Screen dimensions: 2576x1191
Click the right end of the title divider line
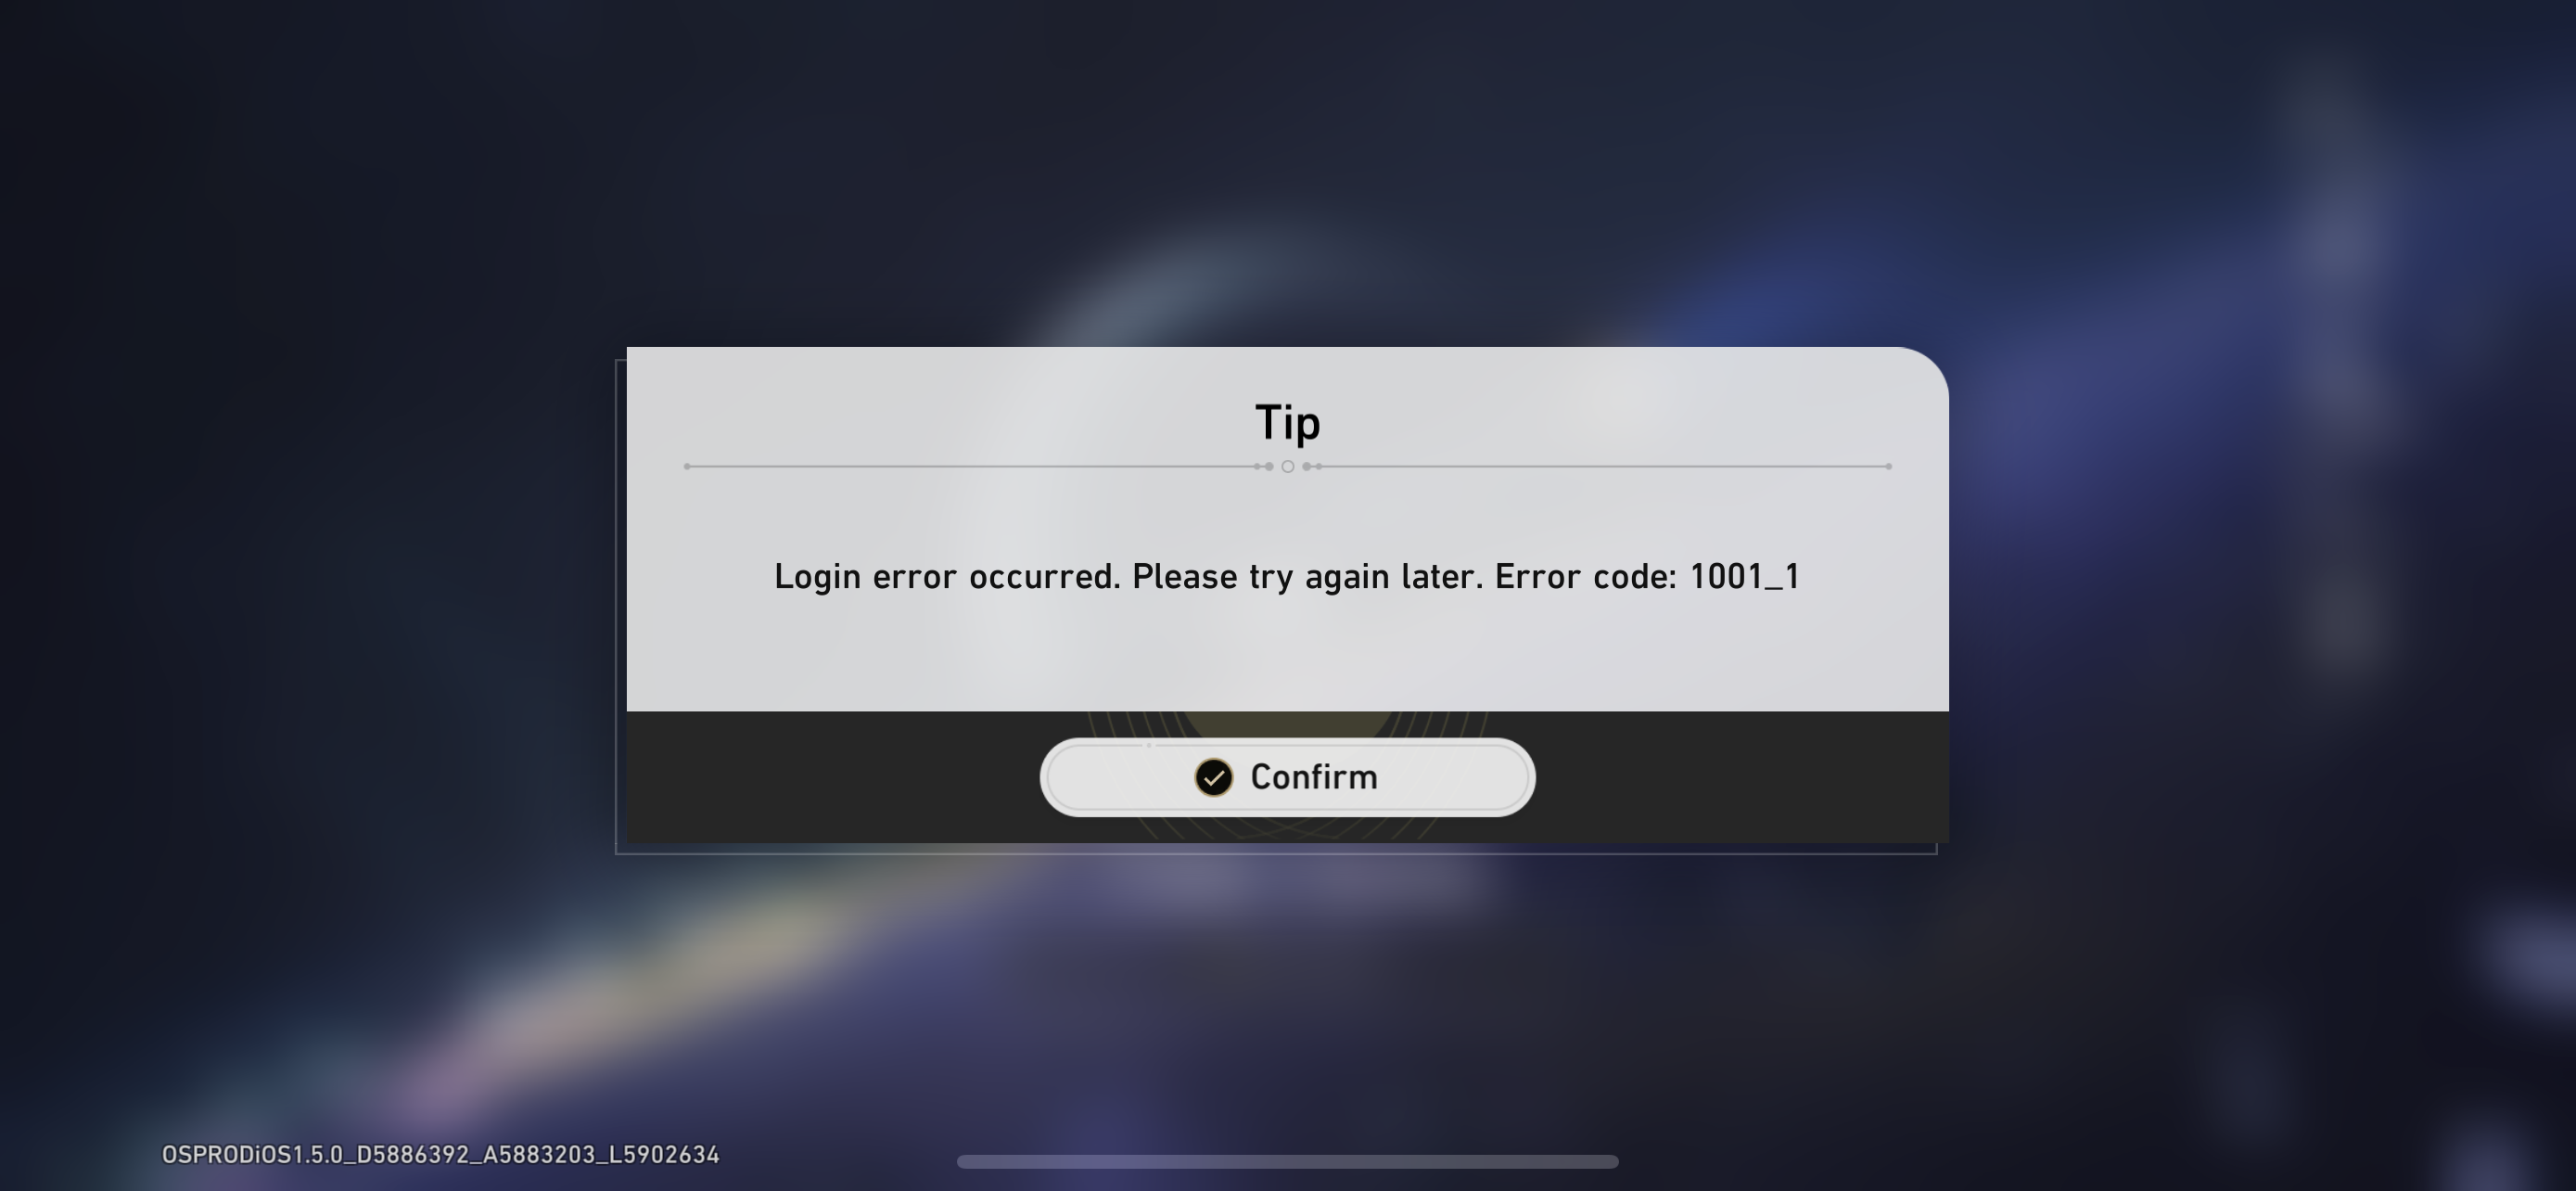pos(1888,466)
